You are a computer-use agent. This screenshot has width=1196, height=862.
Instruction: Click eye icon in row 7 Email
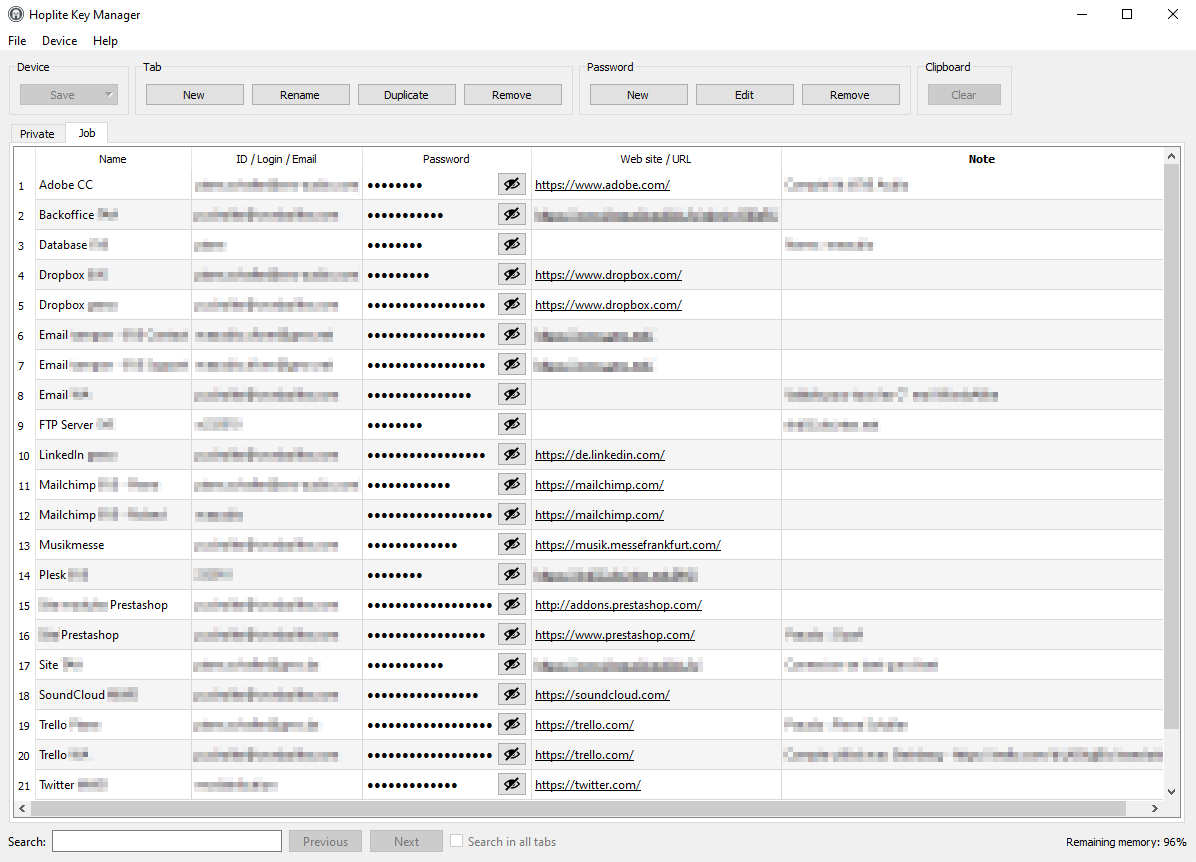[x=512, y=365]
